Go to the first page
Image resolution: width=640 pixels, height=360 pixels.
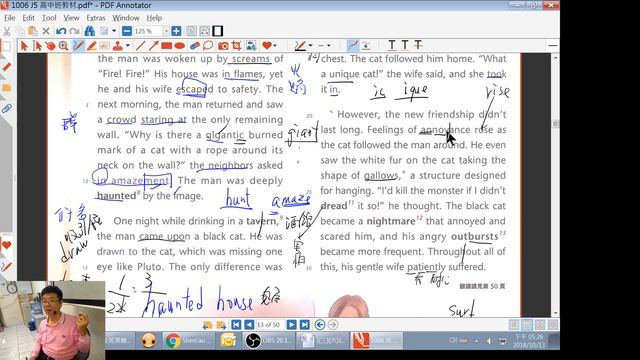236,325
